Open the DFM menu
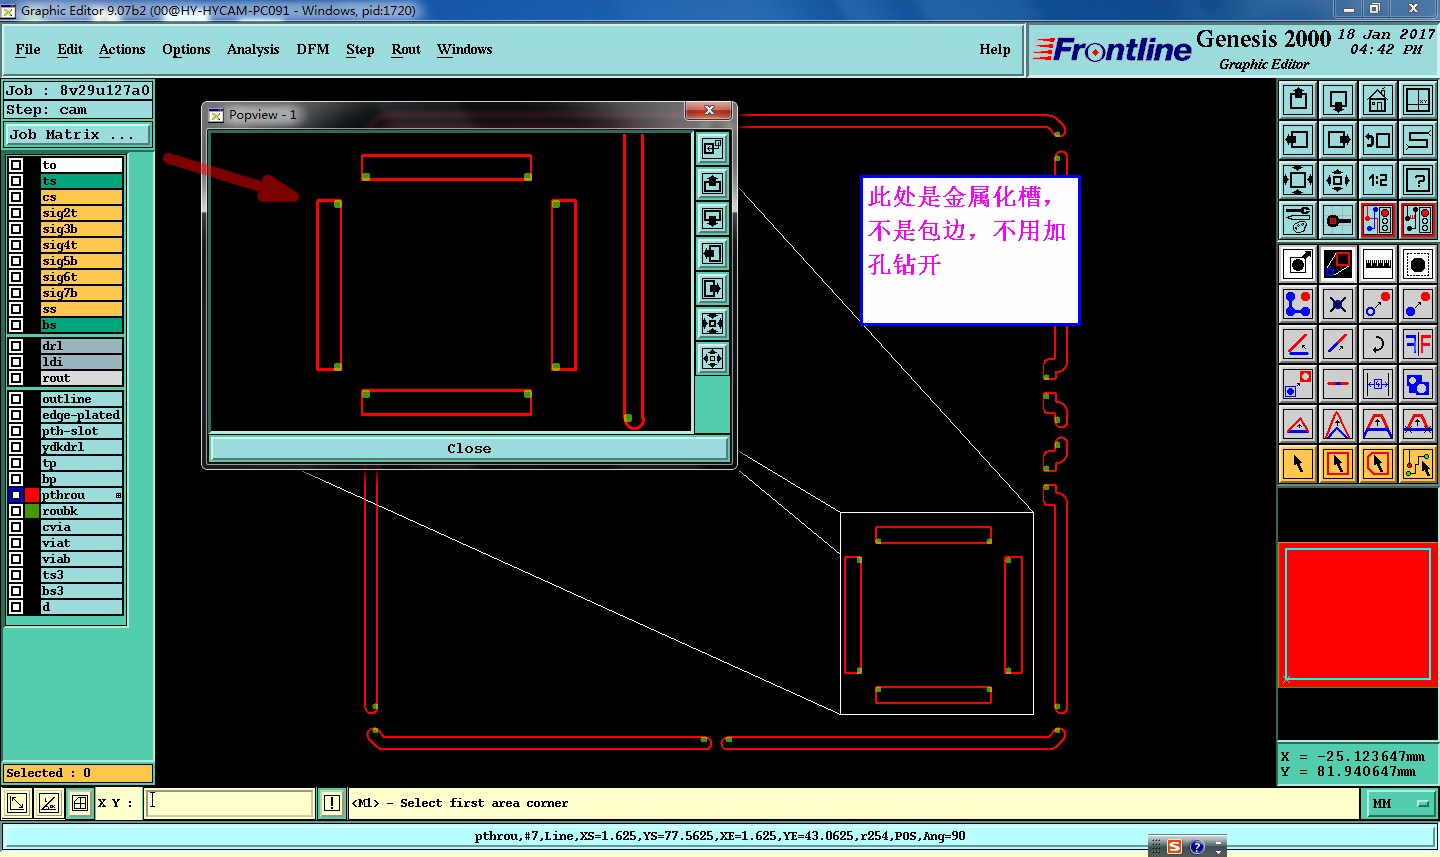Viewport: 1440px width, 857px height. [313, 49]
